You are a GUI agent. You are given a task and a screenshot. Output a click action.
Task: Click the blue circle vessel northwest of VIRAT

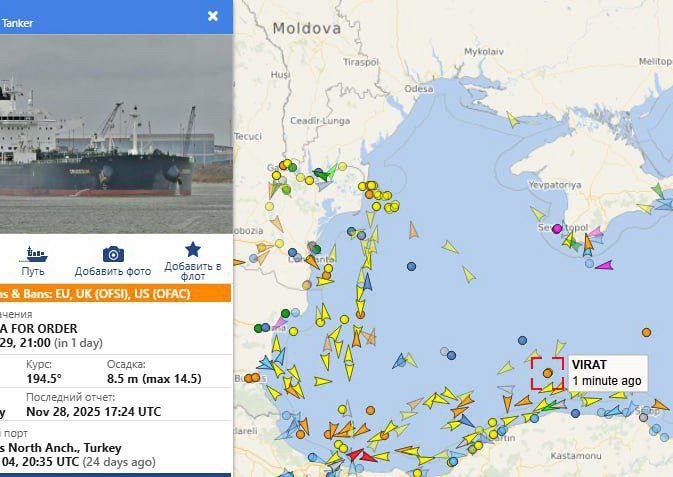tap(522, 340)
